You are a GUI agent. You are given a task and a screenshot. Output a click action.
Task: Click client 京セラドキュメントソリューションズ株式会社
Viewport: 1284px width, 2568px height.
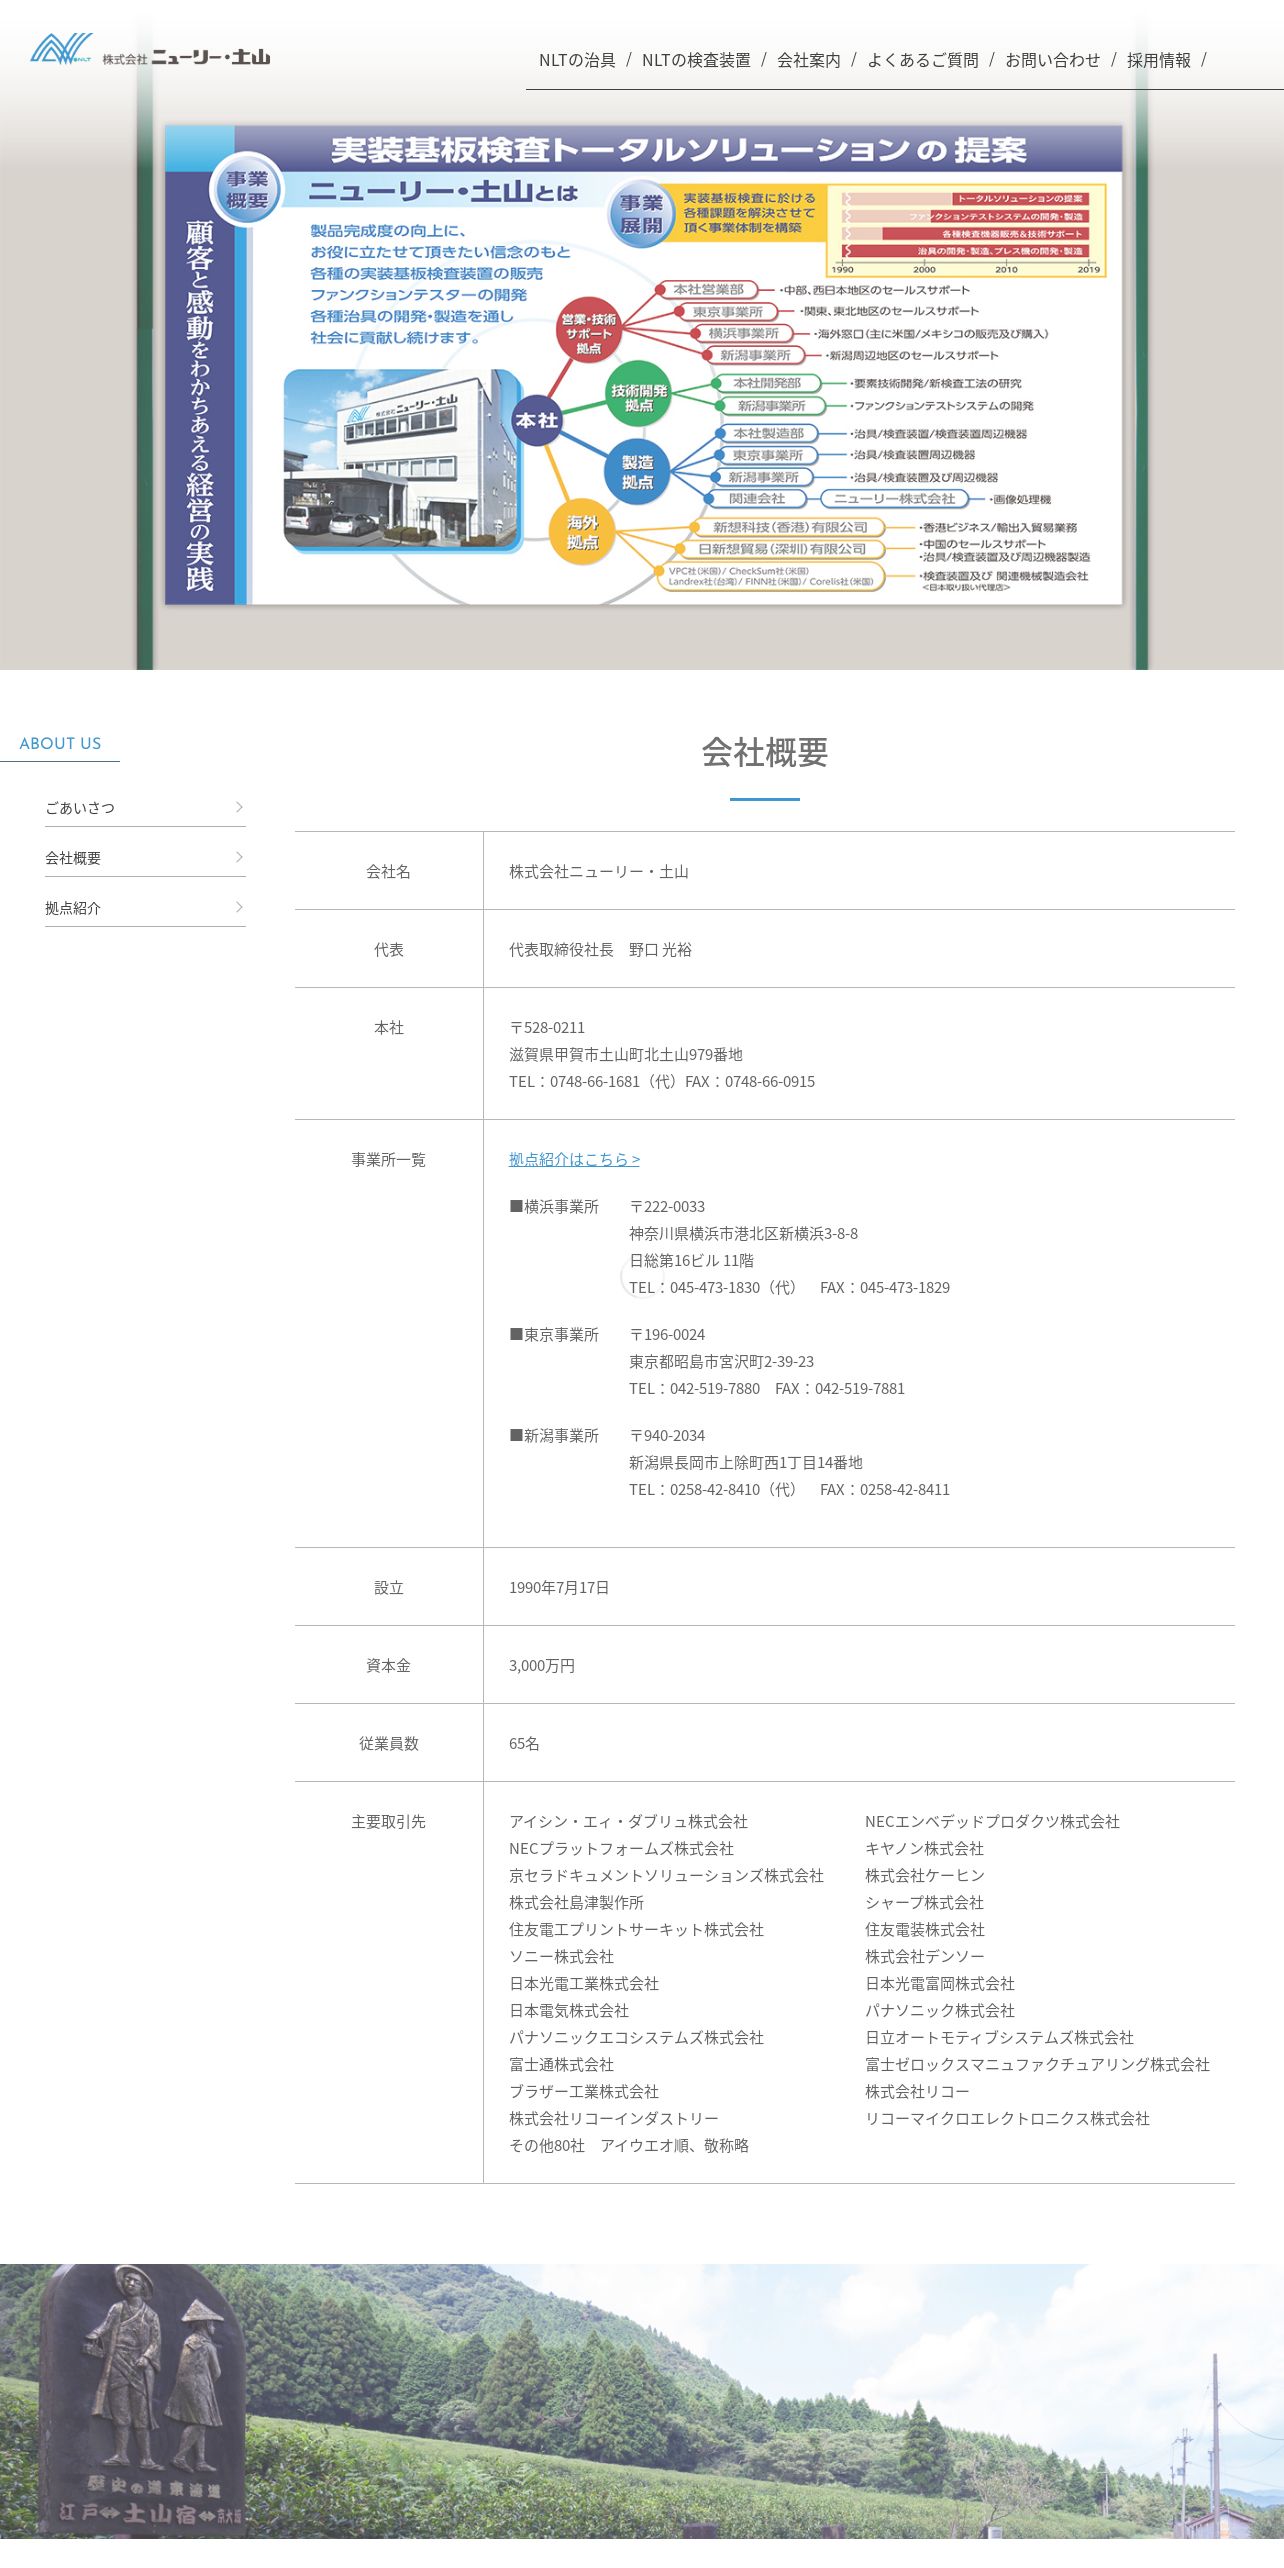pyautogui.click(x=666, y=1875)
